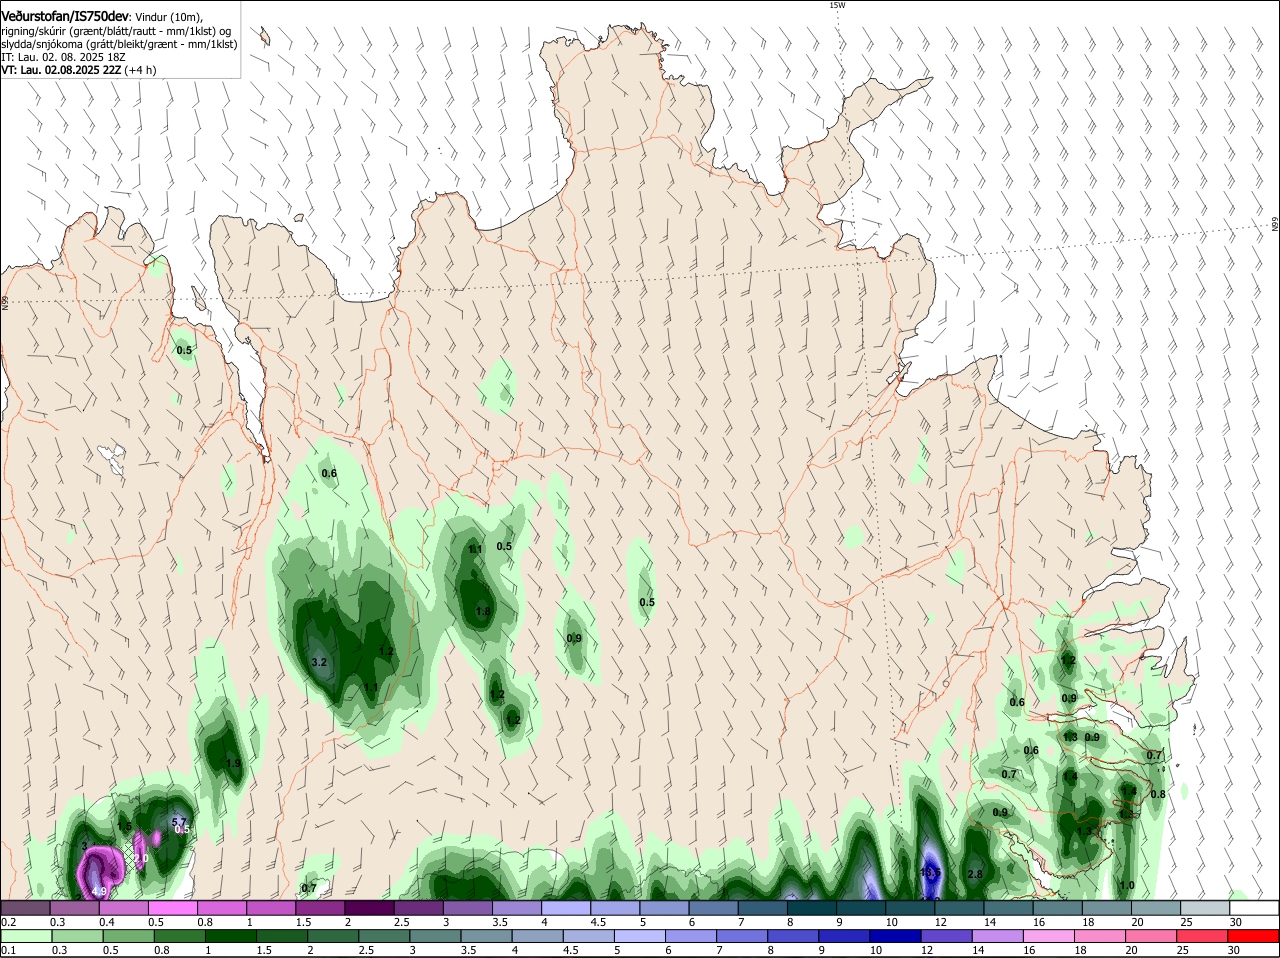
Task: Pick the dark teal swatch labeled 8 in the top legend row
Action: coord(812,908)
